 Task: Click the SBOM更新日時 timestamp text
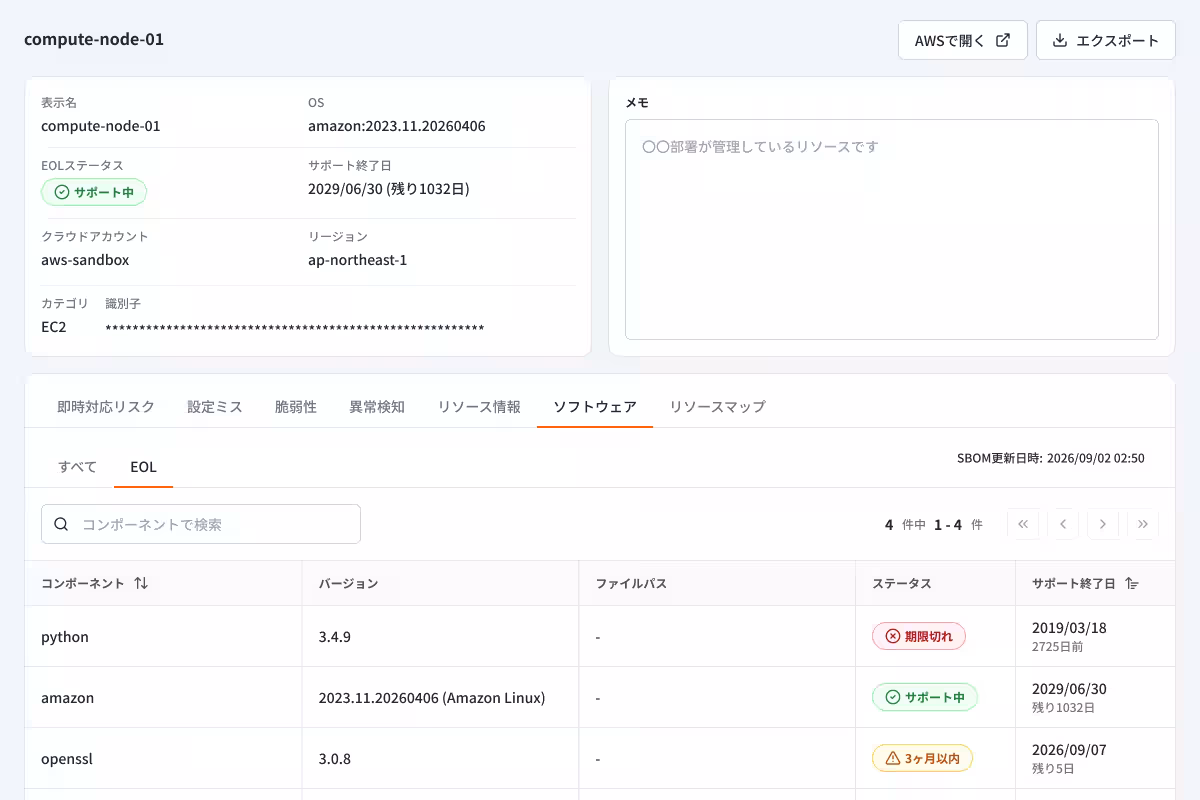(x=1051, y=458)
